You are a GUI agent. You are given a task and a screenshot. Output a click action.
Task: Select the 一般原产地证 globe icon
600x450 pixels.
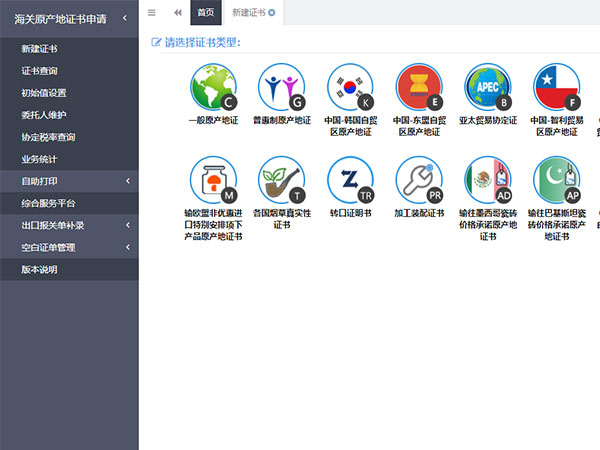click(x=214, y=87)
